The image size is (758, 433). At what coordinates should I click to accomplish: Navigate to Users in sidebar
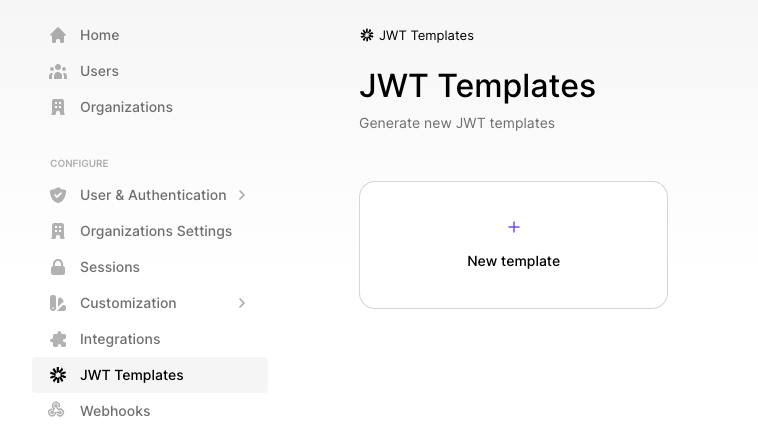click(99, 71)
